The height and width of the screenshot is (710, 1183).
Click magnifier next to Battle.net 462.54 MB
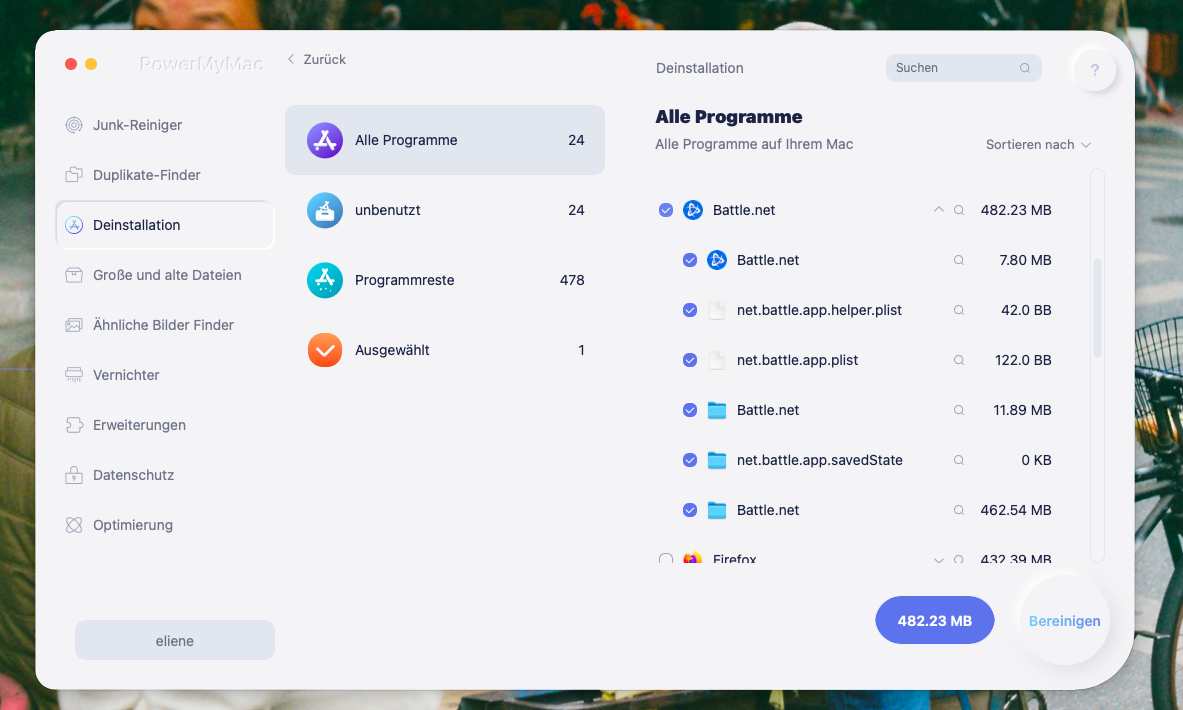pos(959,510)
